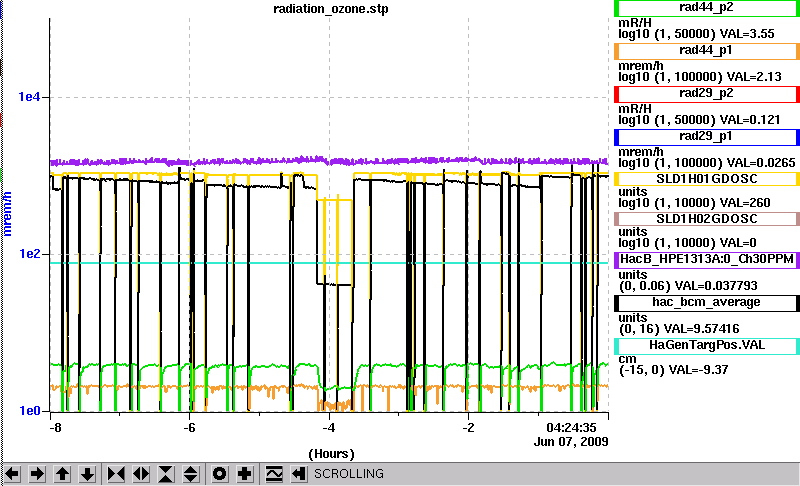Select the HaGenTargPos.VAL cyan legend entry

707,346
